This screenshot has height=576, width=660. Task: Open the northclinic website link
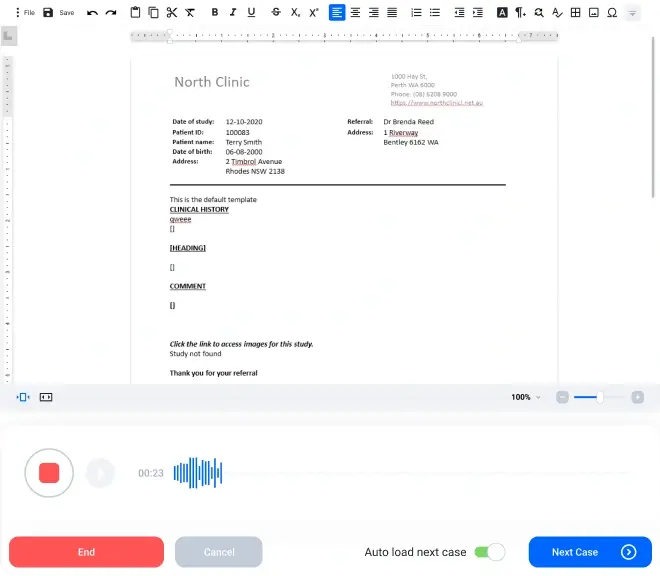pyautogui.click(x=436, y=102)
